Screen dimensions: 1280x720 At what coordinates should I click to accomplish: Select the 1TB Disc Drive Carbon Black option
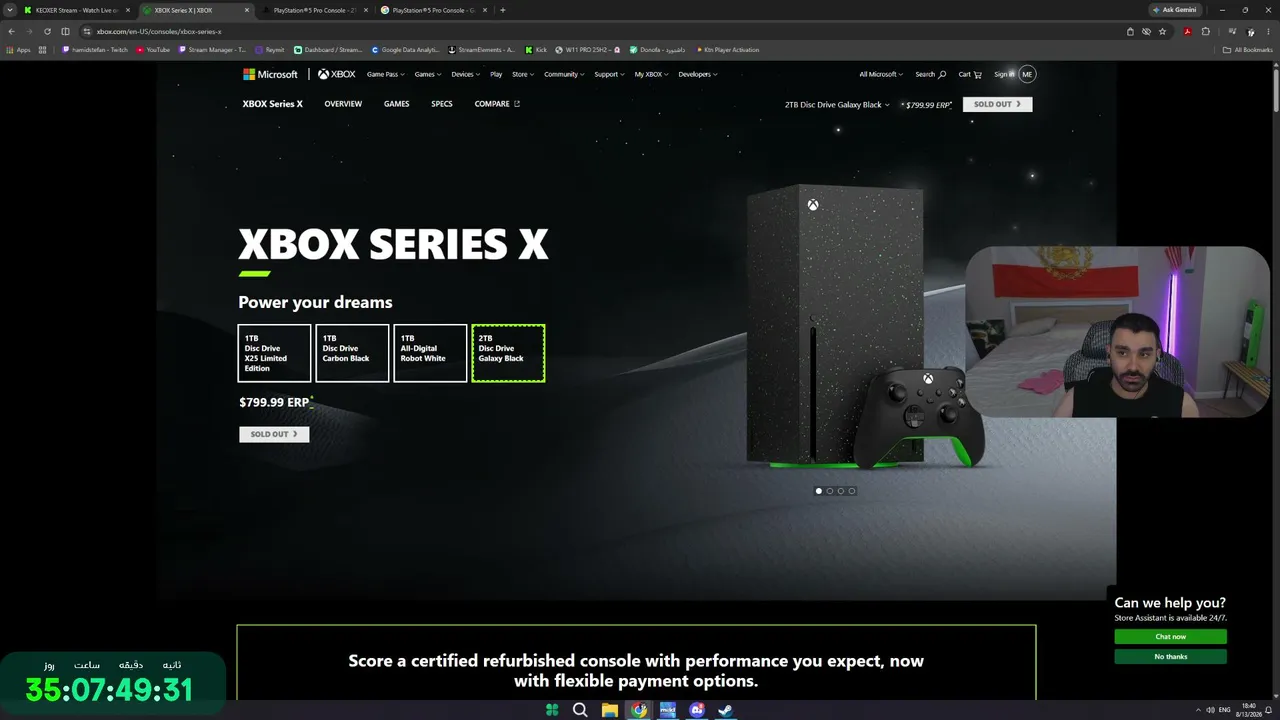pyautogui.click(x=352, y=353)
